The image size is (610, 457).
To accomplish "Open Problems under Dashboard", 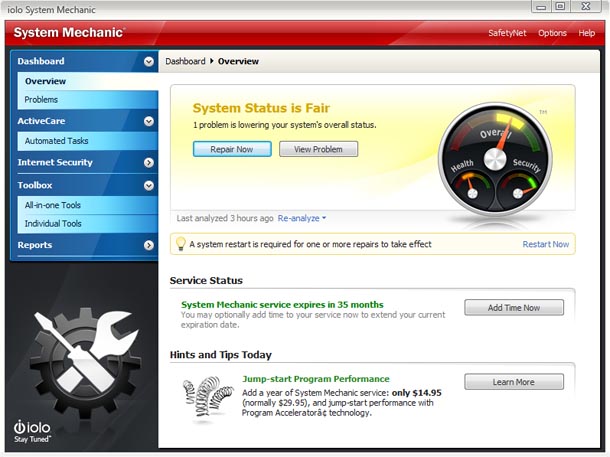I will (x=88, y=100).
